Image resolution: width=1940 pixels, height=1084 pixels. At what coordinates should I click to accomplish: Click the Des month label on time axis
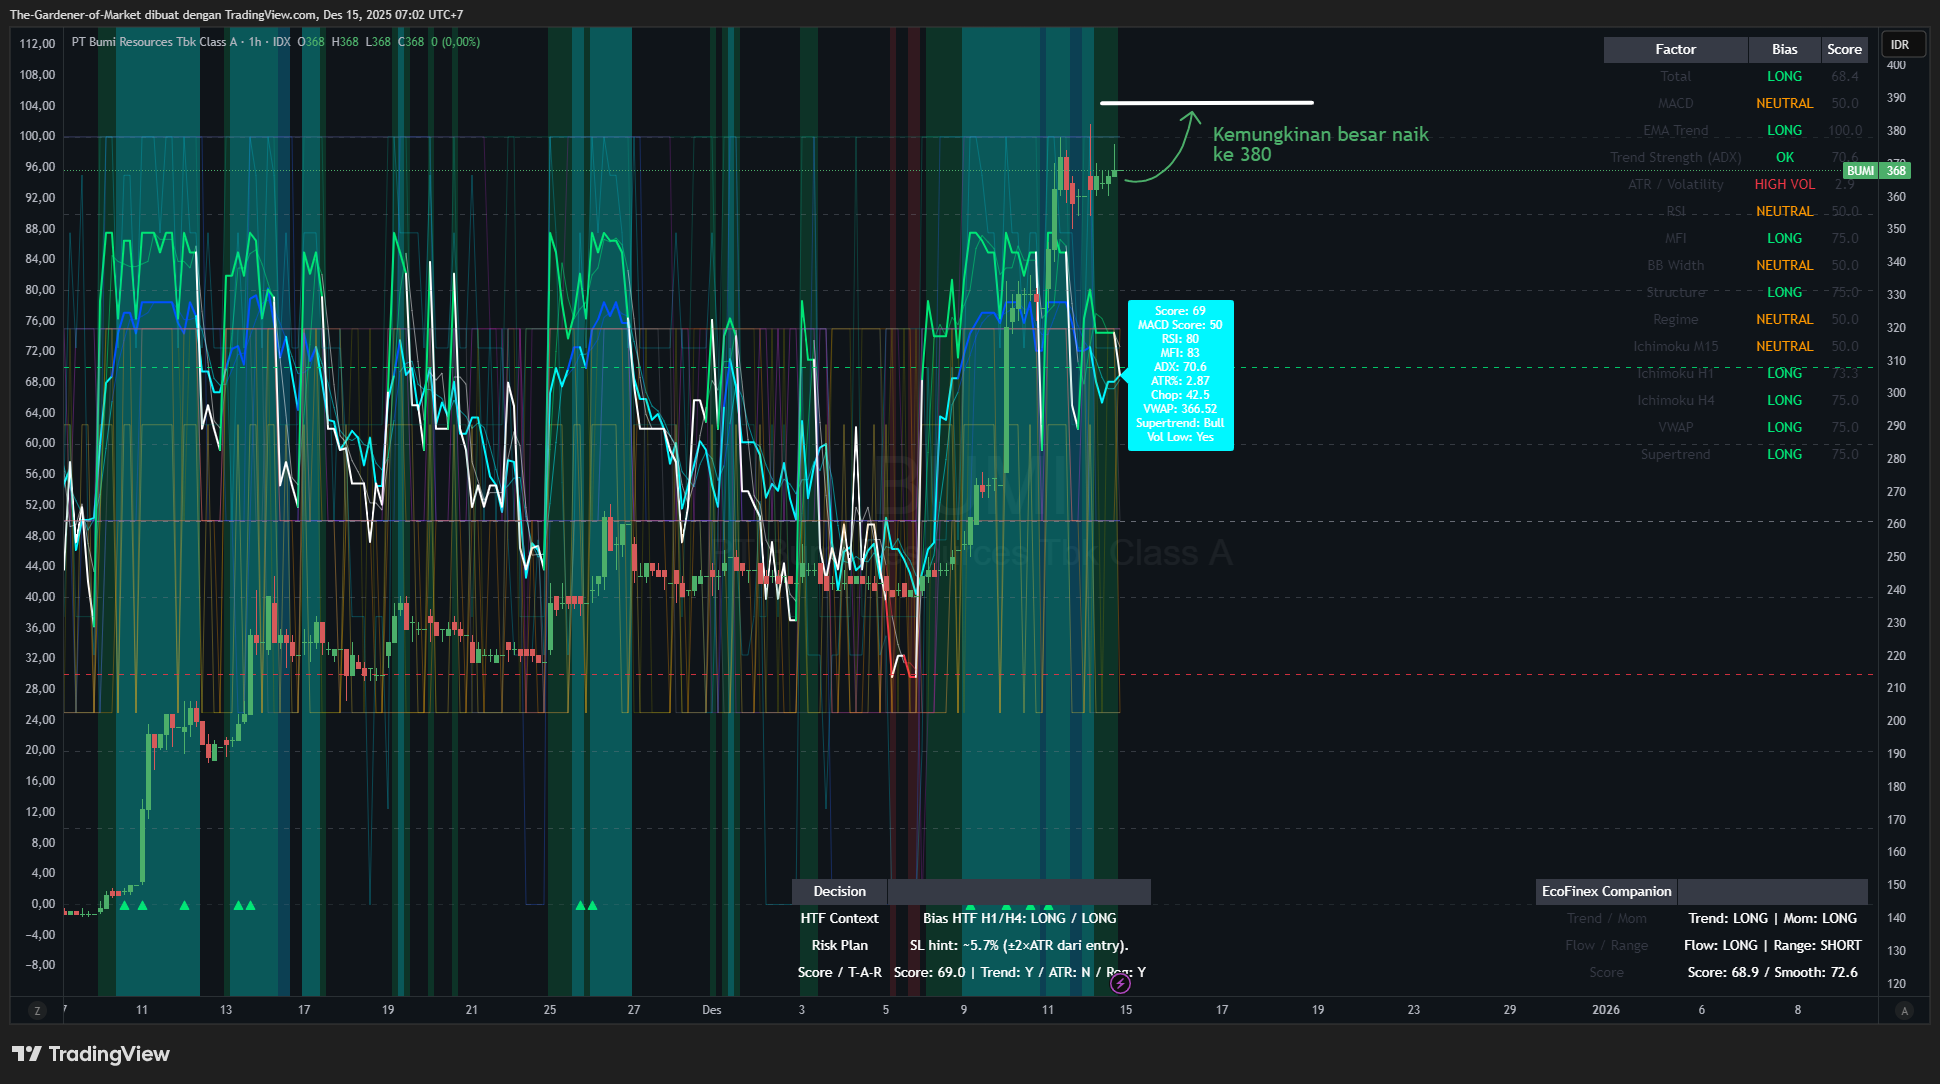(711, 1010)
